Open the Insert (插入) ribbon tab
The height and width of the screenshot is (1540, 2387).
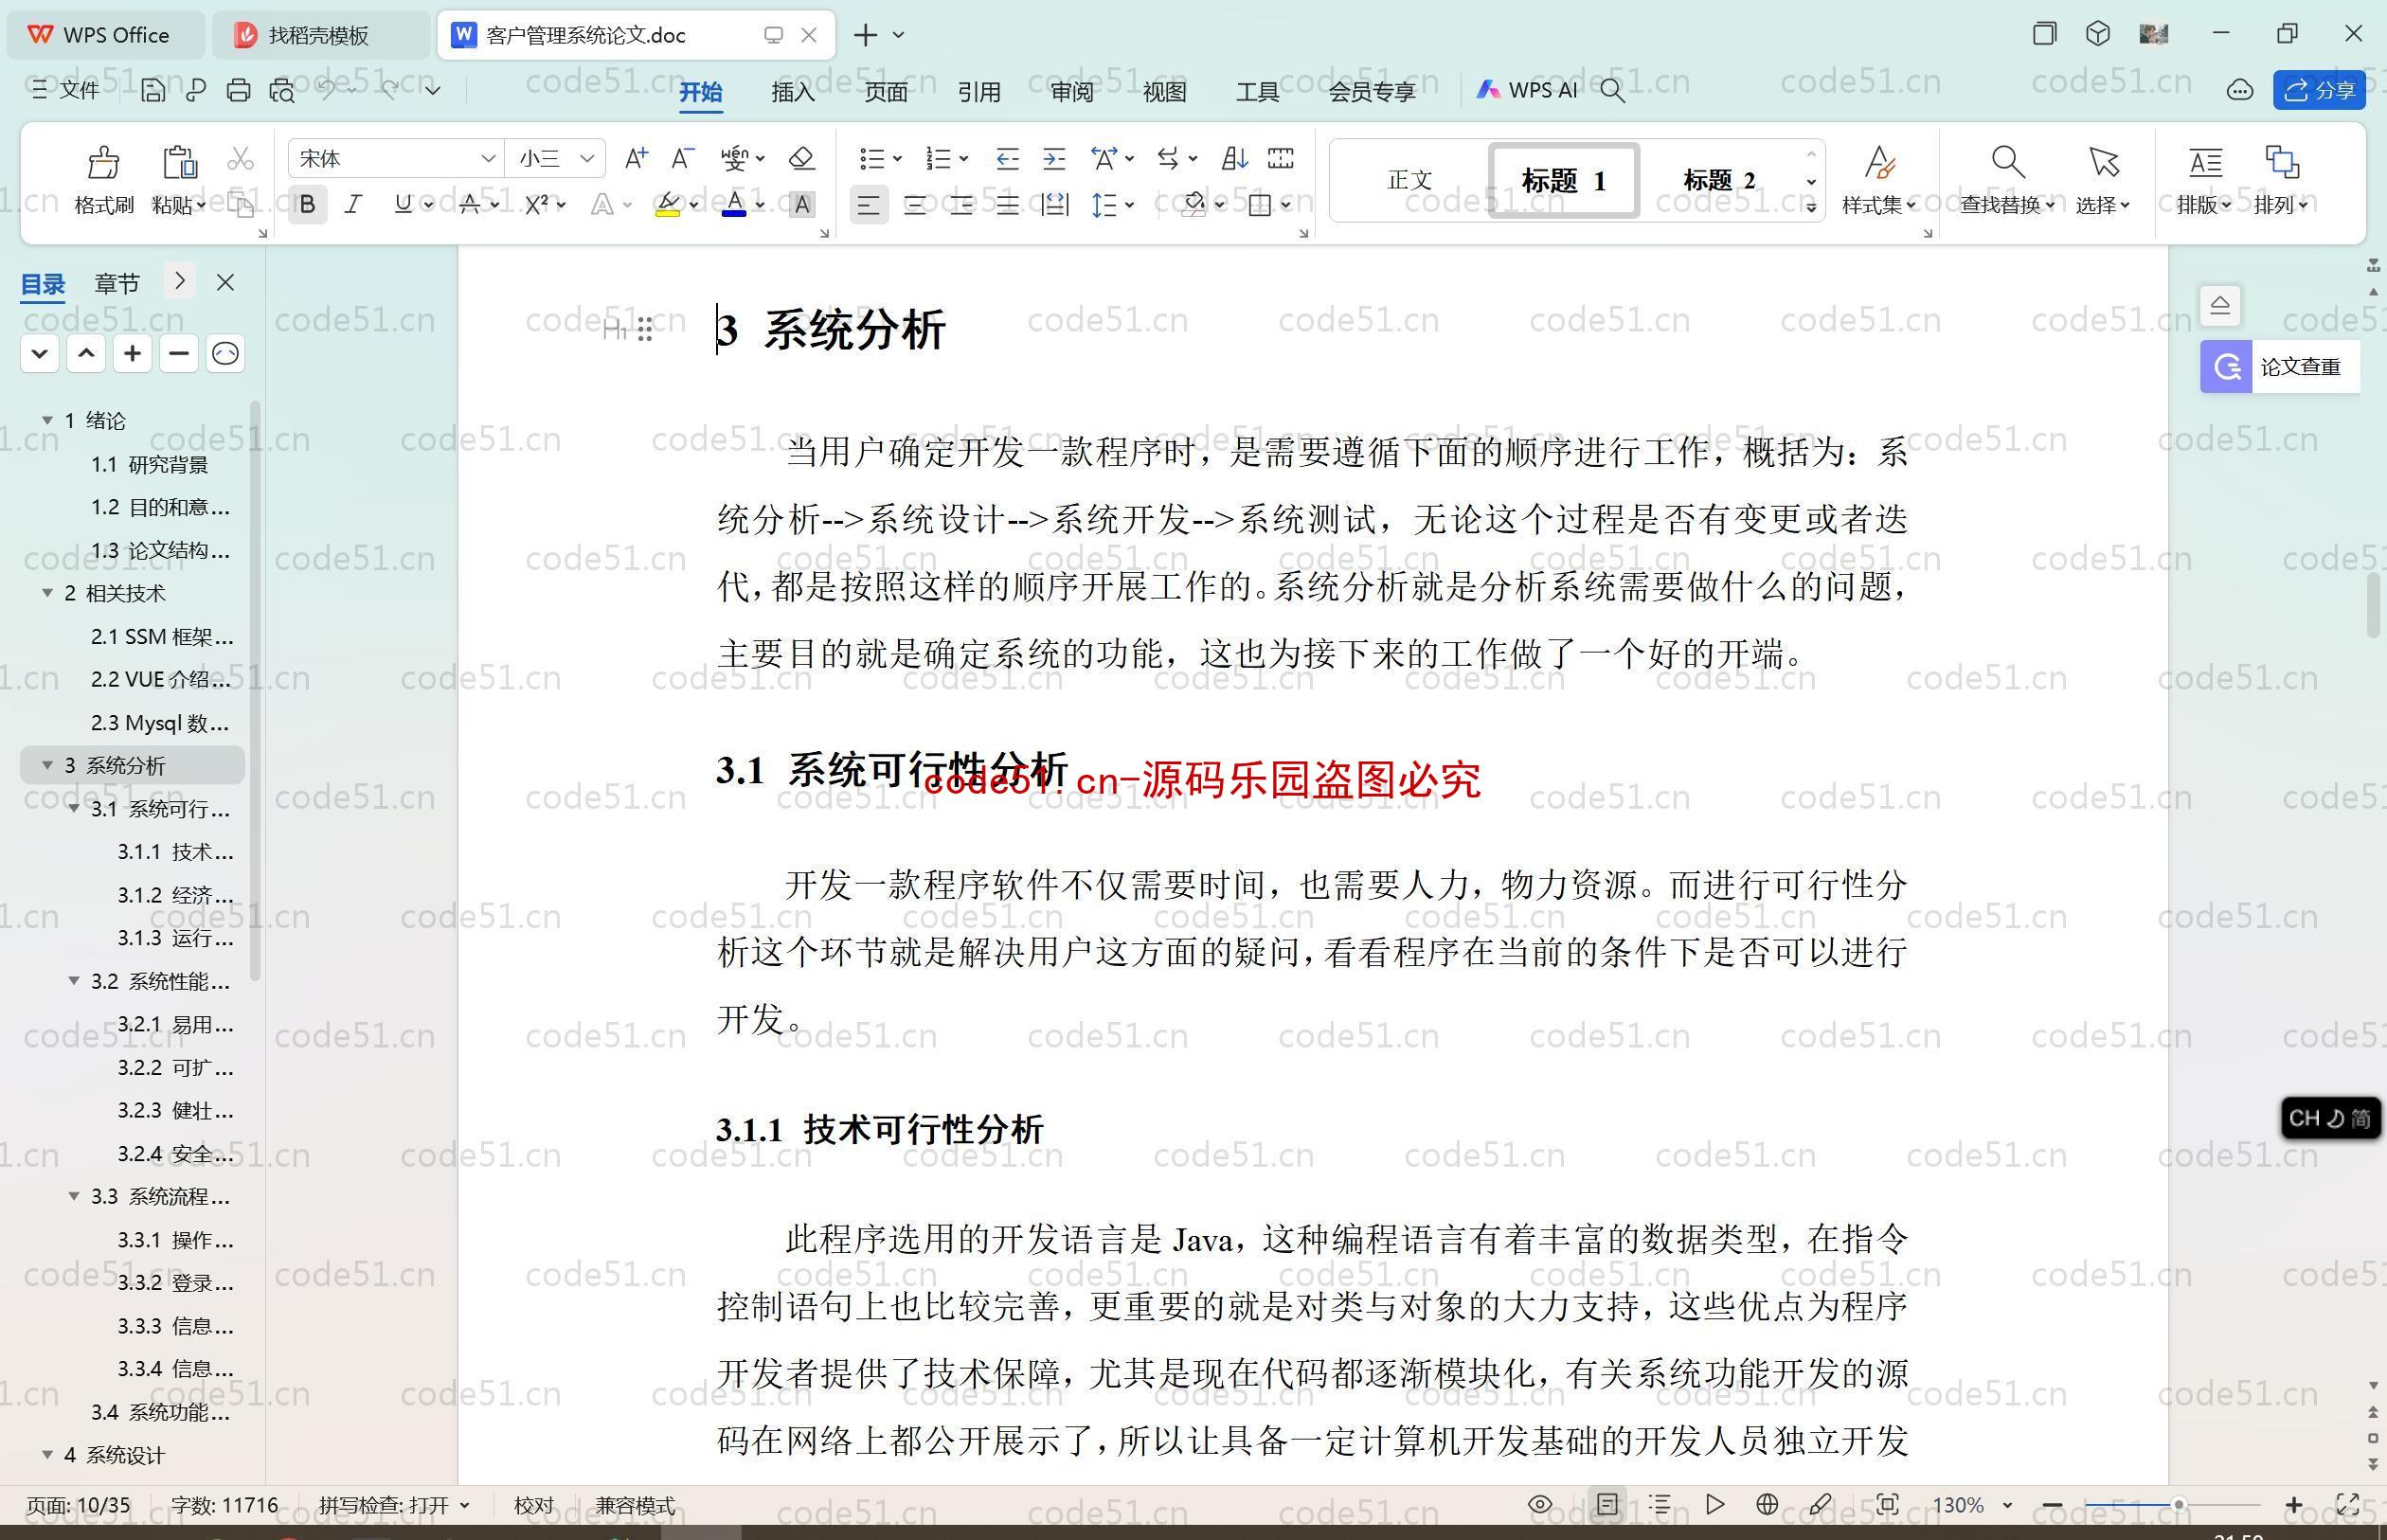point(793,92)
